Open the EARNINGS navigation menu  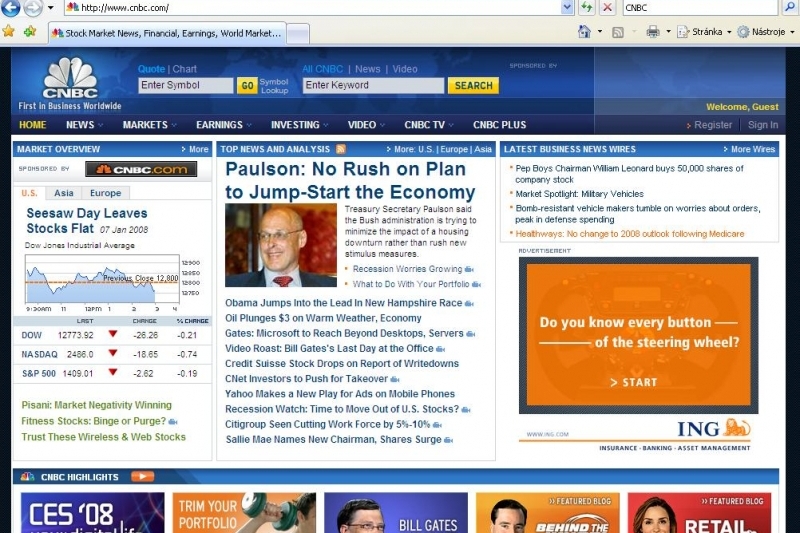click(x=223, y=124)
